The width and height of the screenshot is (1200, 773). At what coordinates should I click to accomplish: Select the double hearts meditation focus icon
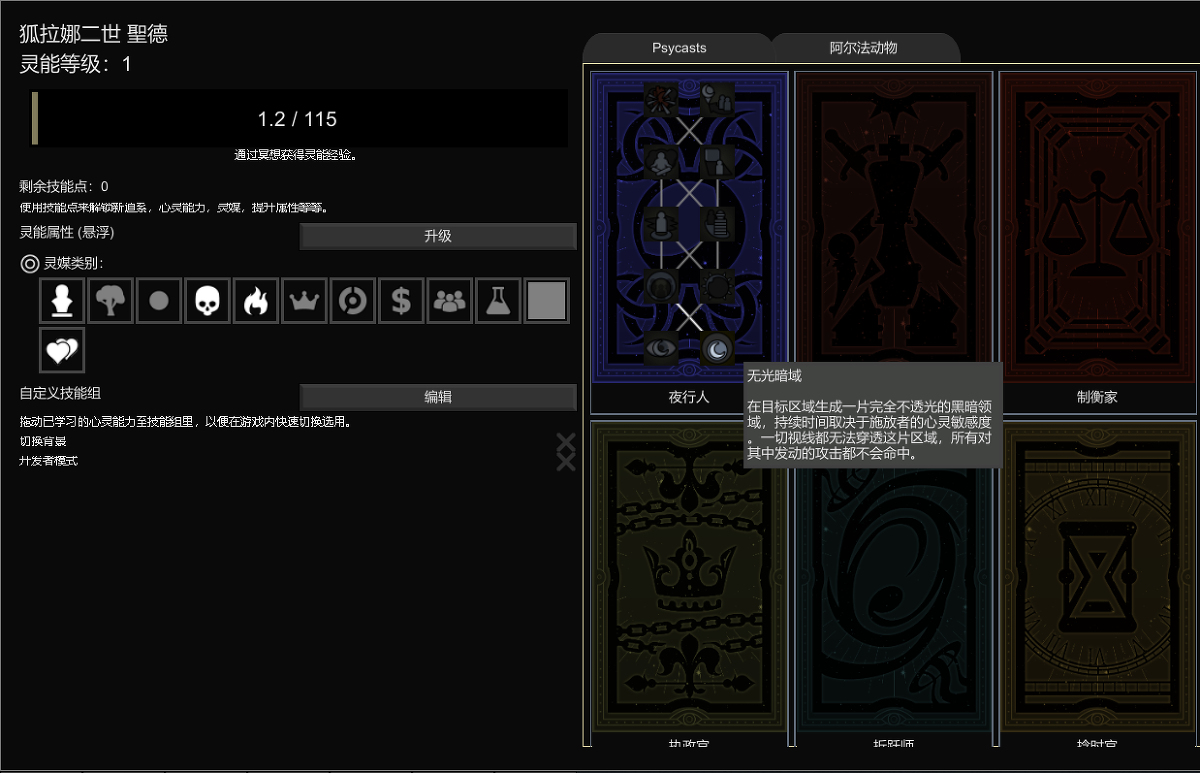[62, 349]
